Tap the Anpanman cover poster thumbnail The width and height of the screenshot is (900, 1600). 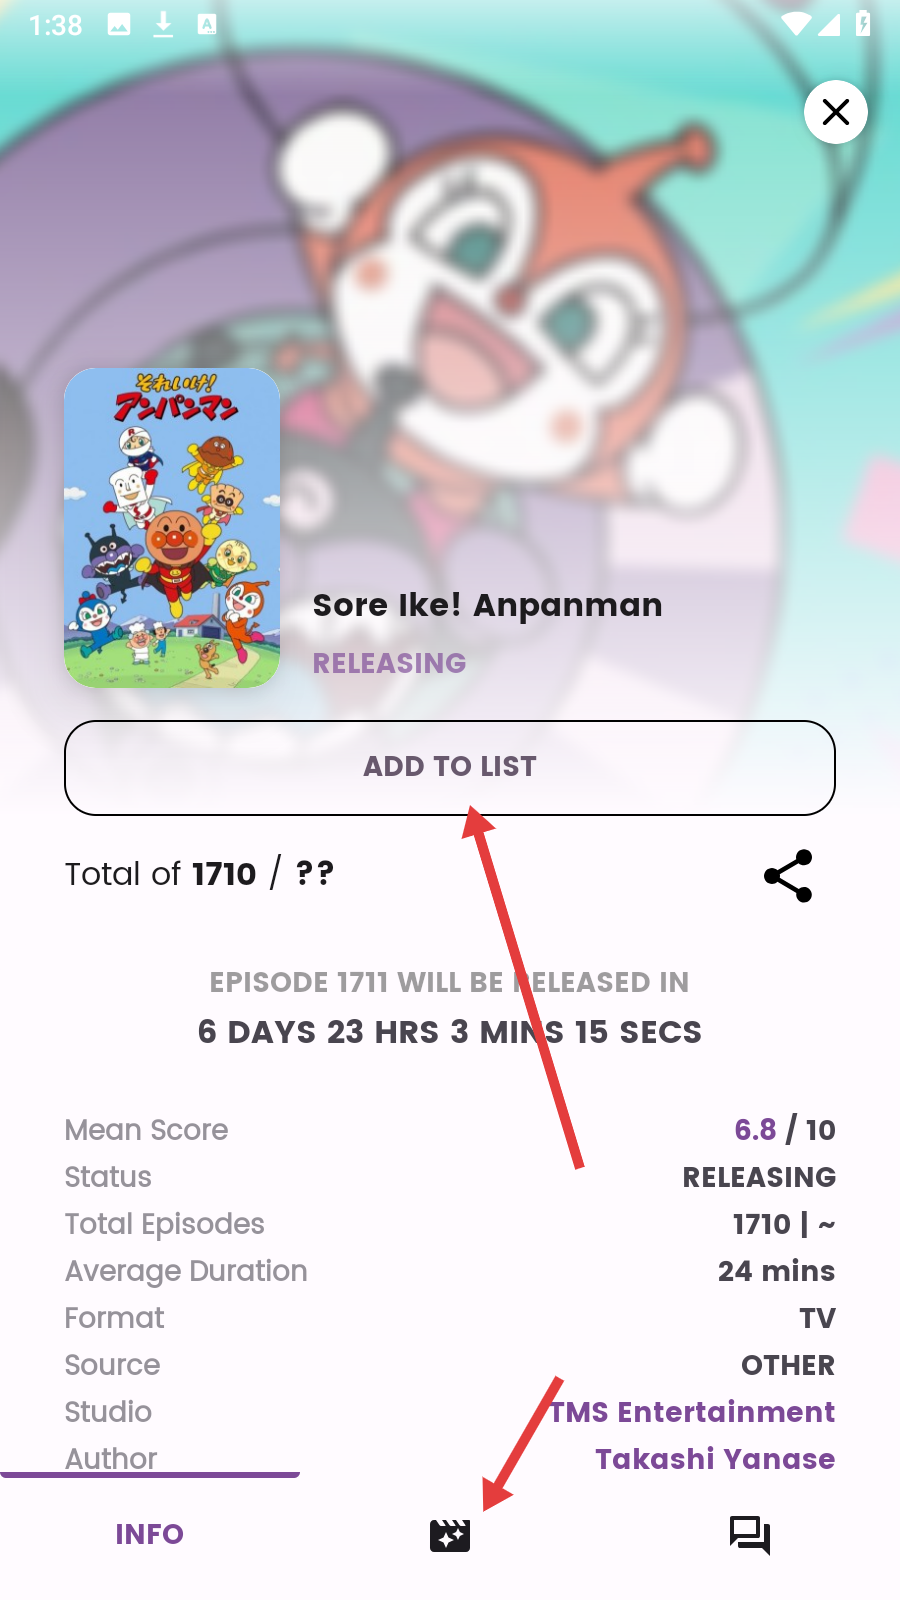[172, 528]
